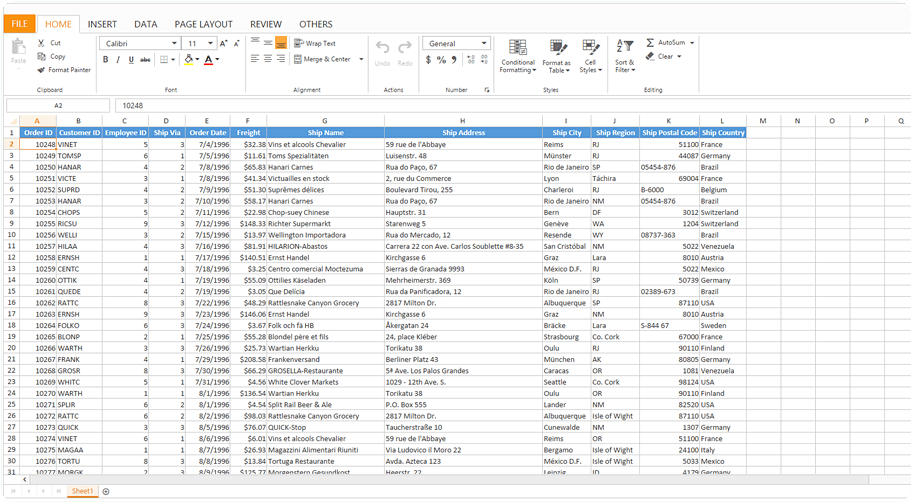Switch to the INSERT ribbon tab
The image size is (912, 504).
(102, 24)
